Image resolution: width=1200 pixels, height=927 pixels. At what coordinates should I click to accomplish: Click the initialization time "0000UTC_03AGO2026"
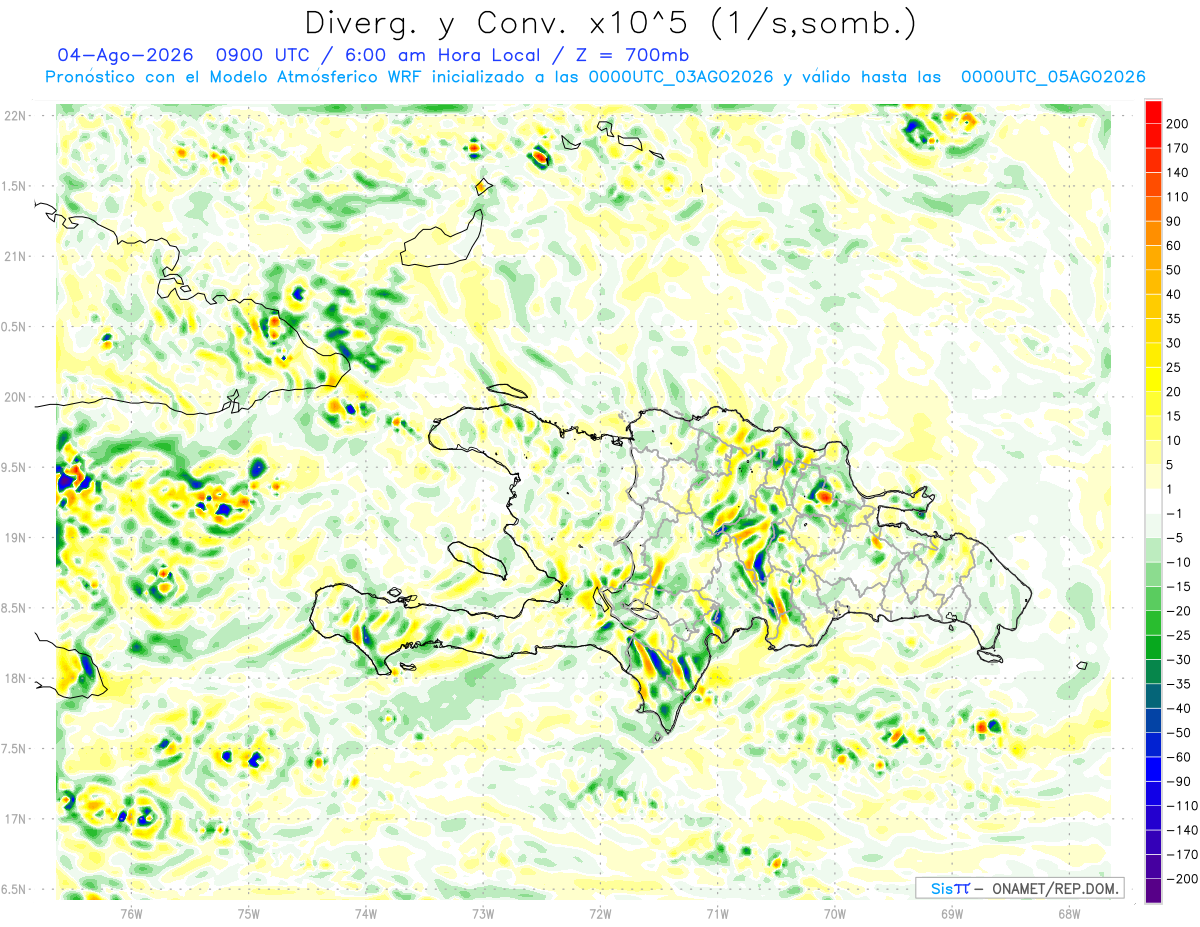pyautogui.click(x=681, y=77)
